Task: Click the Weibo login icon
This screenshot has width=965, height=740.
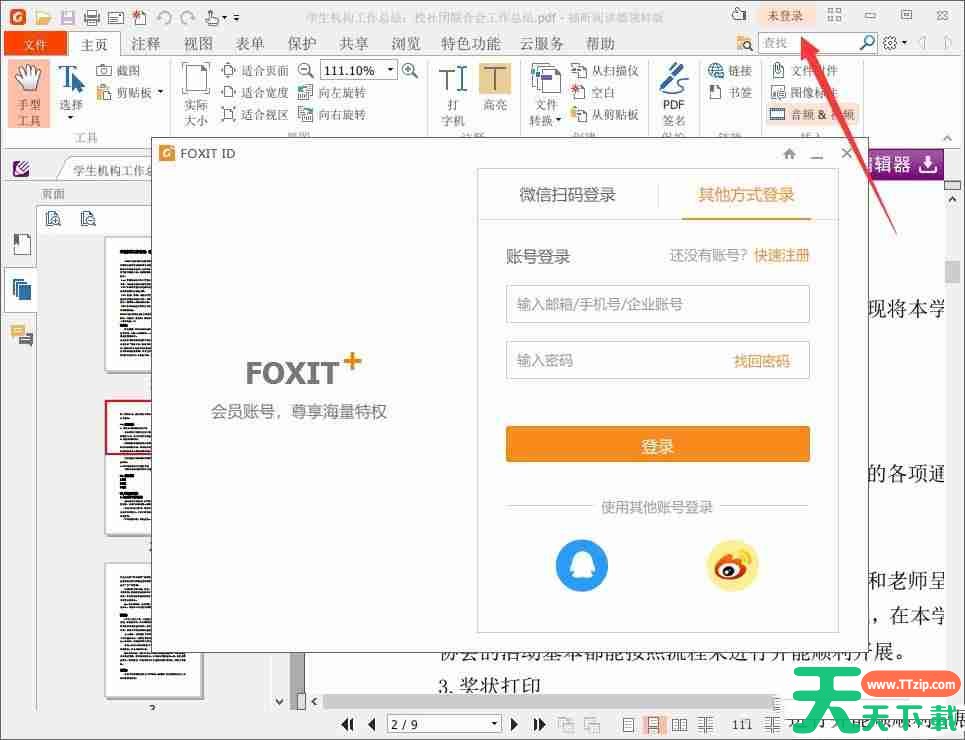Action: click(732, 565)
